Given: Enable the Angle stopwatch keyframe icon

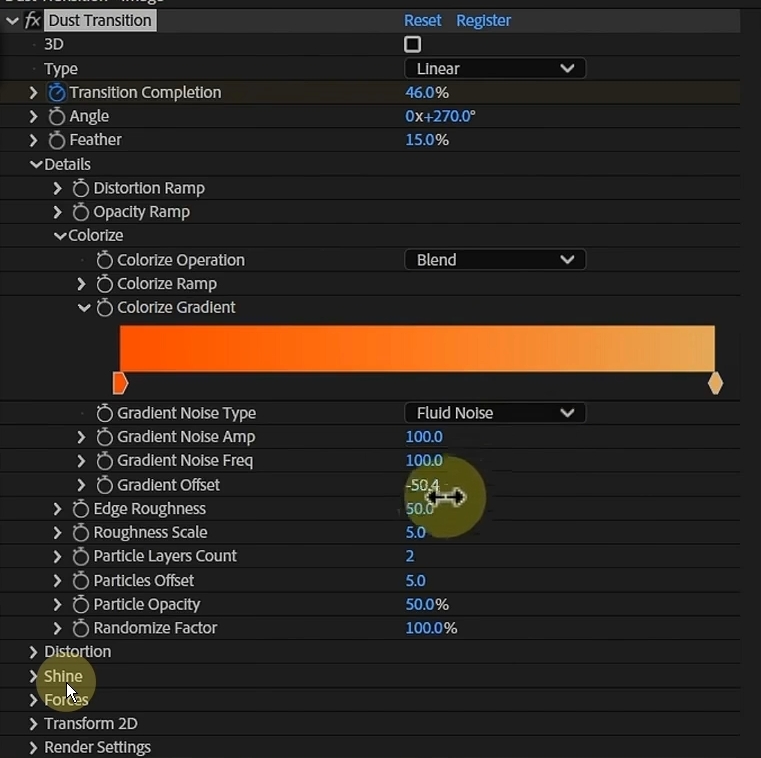Looking at the screenshot, I should 56,116.
